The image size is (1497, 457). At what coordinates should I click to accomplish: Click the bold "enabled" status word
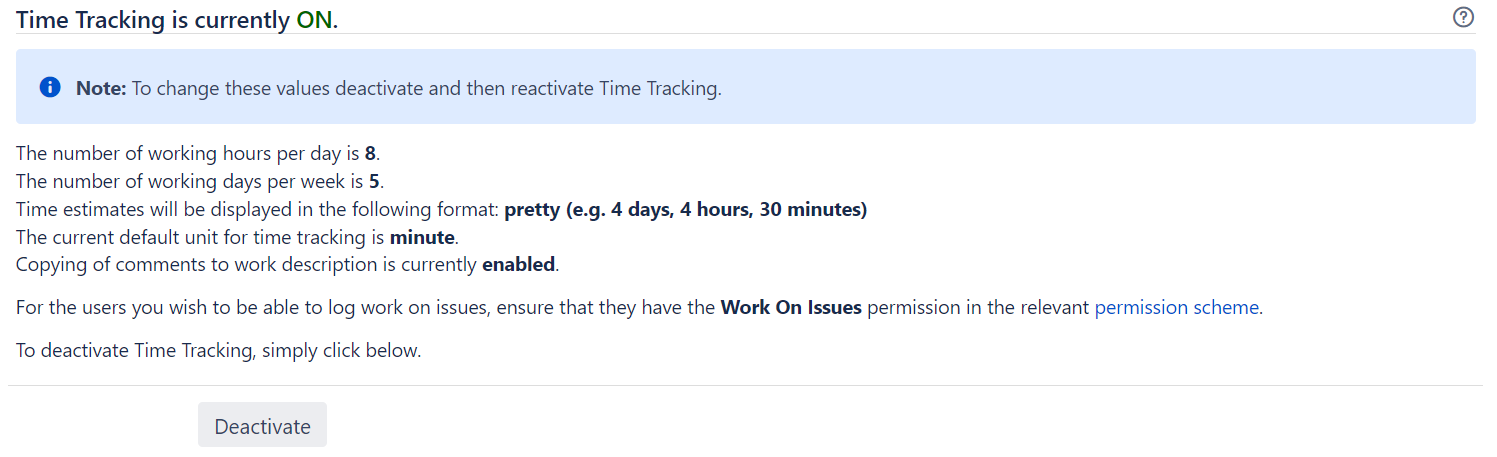(x=520, y=265)
